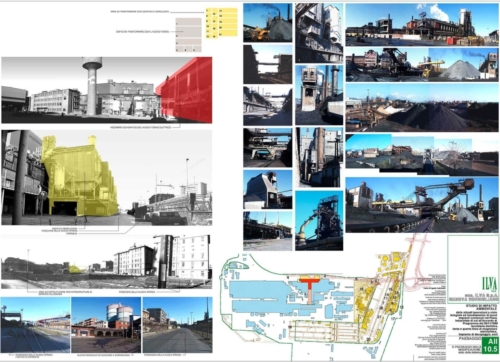
Task: Open the panorama with red industrial building
Action: (422, 24)
